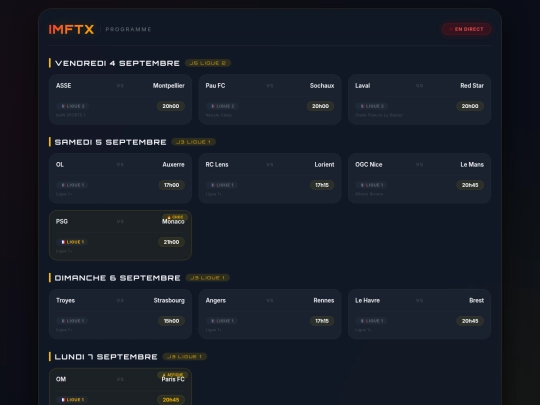Image resolution: width=540 pixels, height=405 pixels.
Task: Click the Auxerre team name
Action: pos(174,165)
